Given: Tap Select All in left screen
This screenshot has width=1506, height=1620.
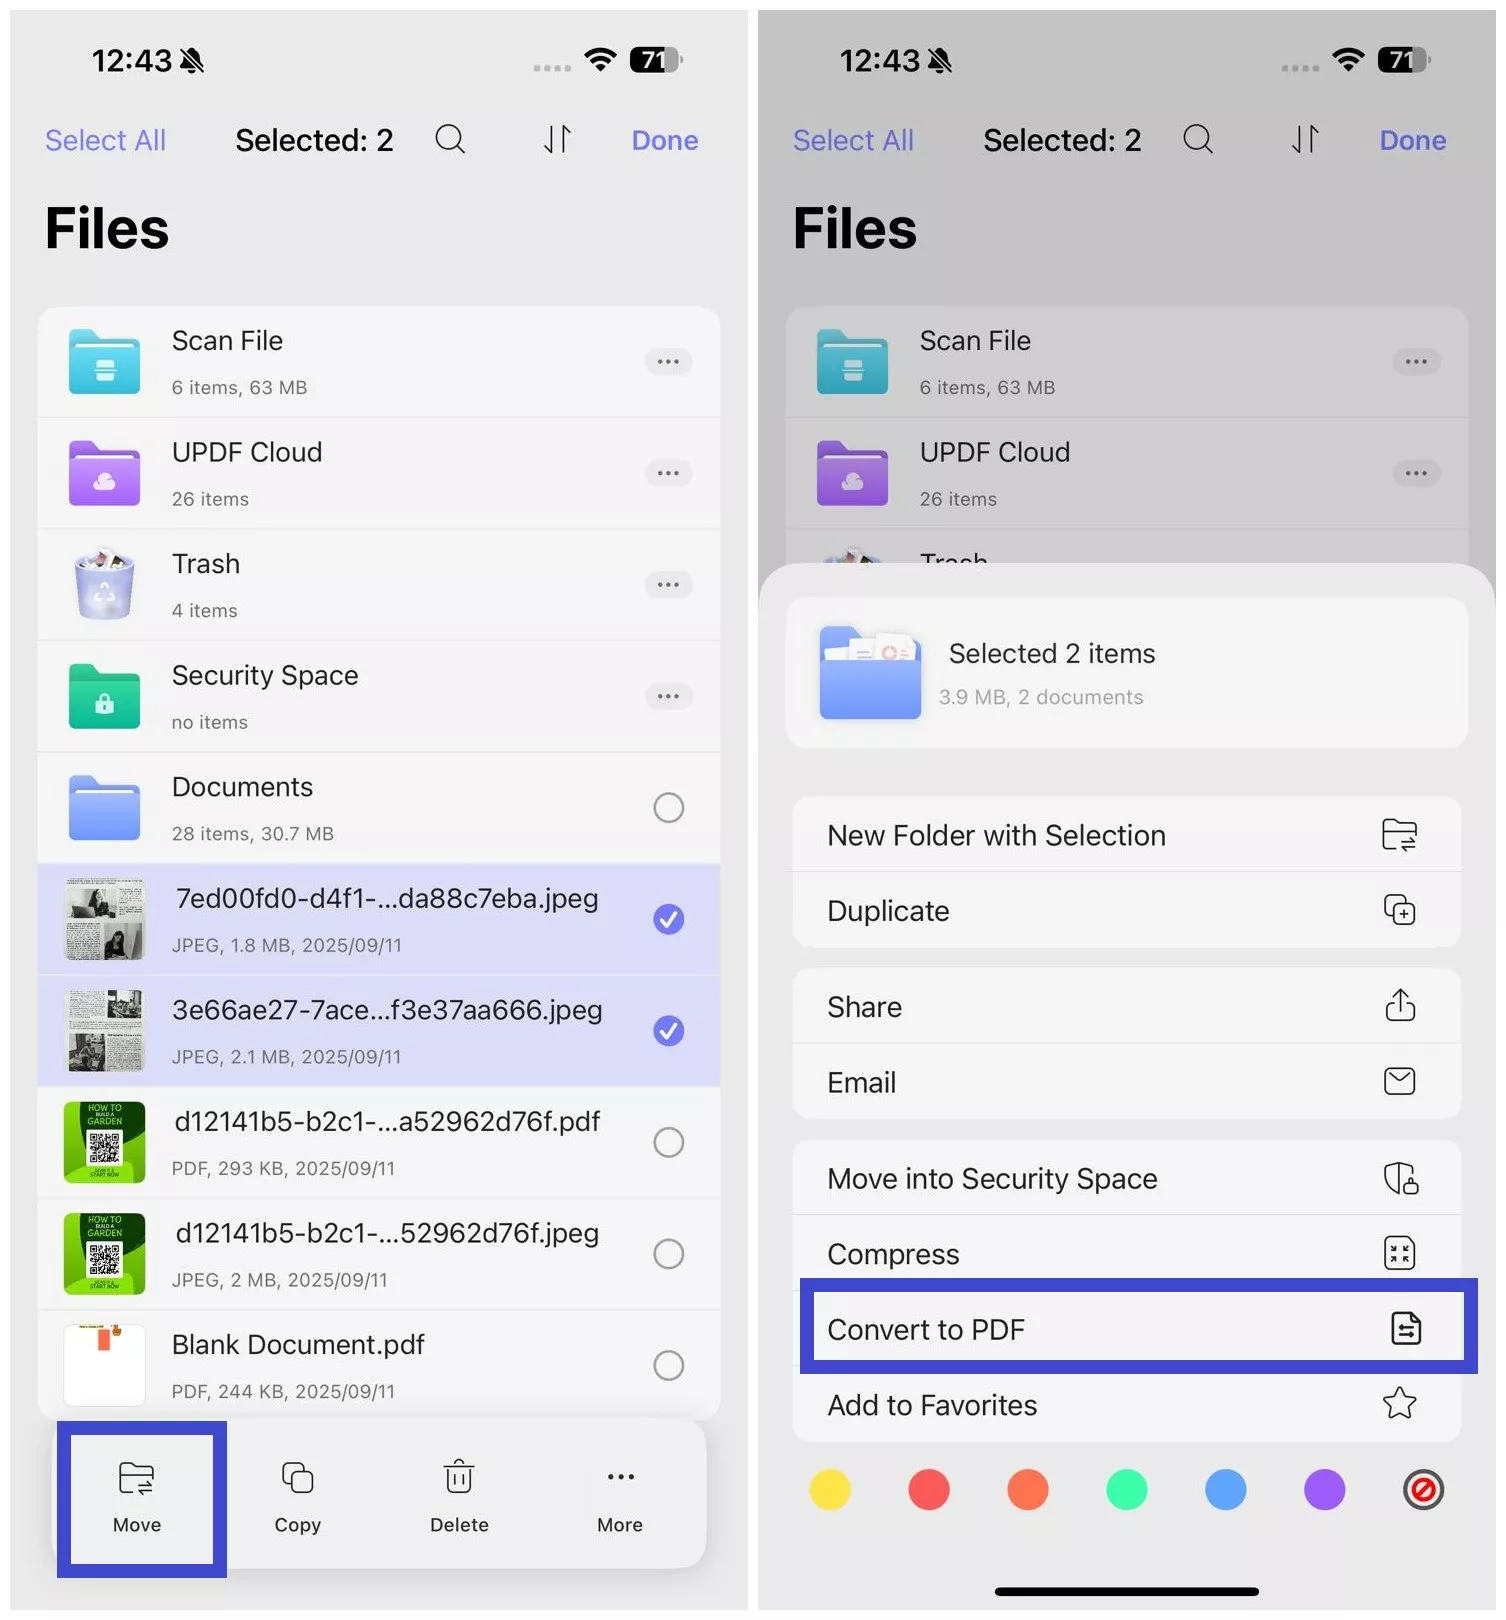Looking at the screenshot, I should coord(105,140).
